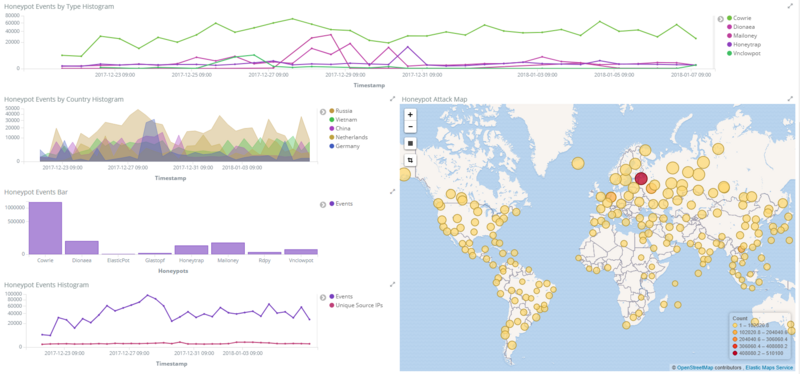
Task: Click the Glastopf label in Events Bar
Action: [x=155, y=260]
